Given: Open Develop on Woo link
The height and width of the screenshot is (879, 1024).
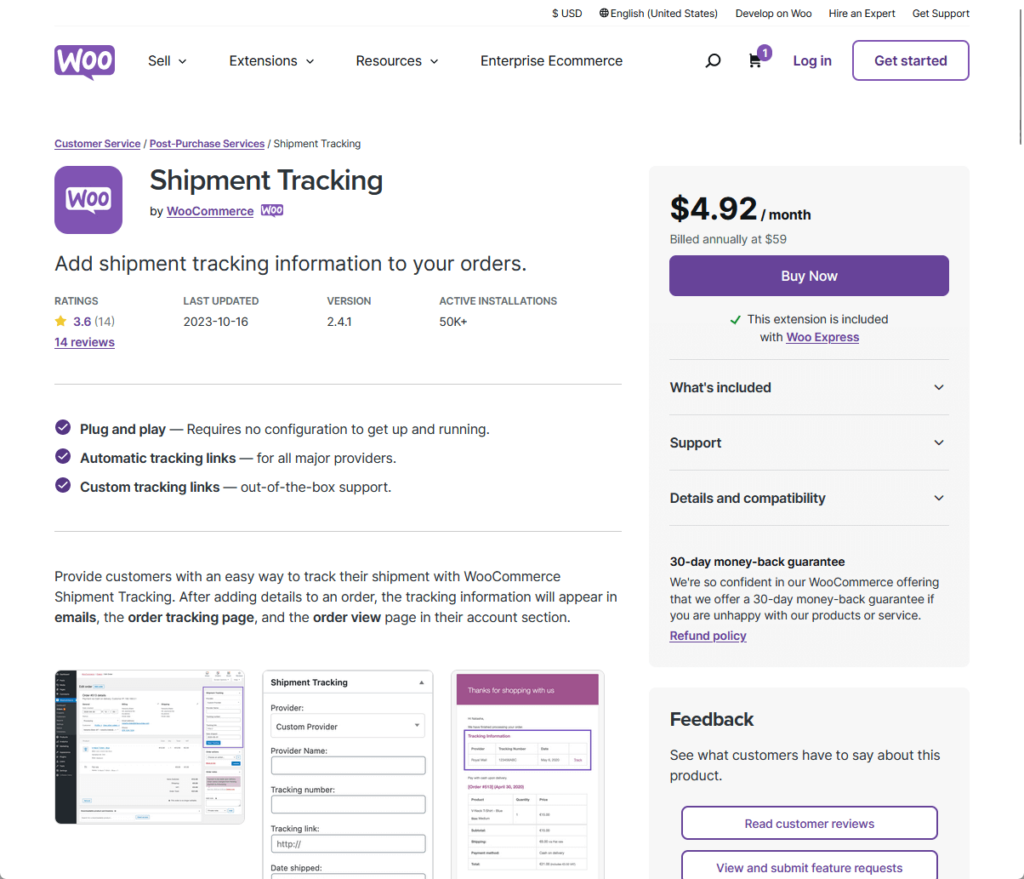Looking at the screenshot, I should (773, 13).
